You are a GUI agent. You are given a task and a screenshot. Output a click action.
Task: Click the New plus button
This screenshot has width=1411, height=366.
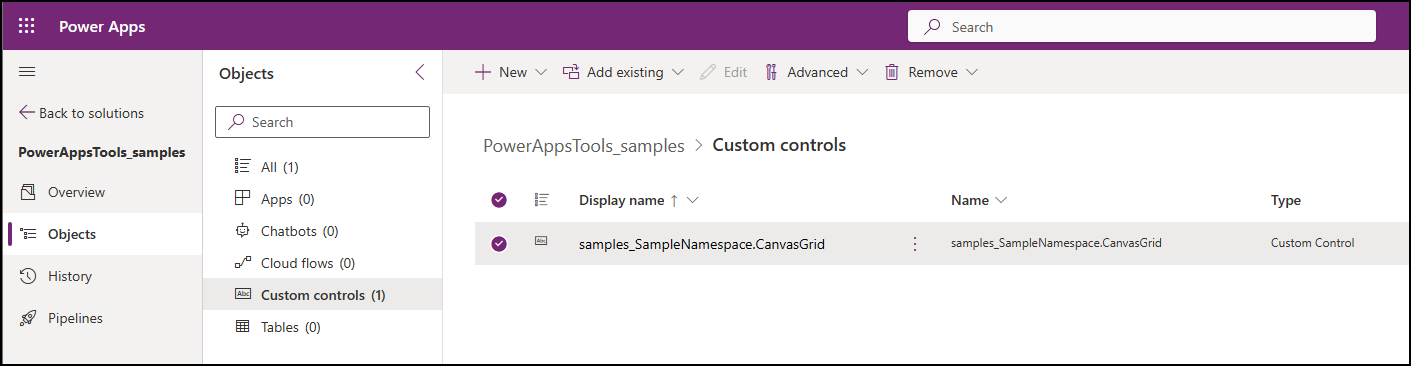point(500,72)
